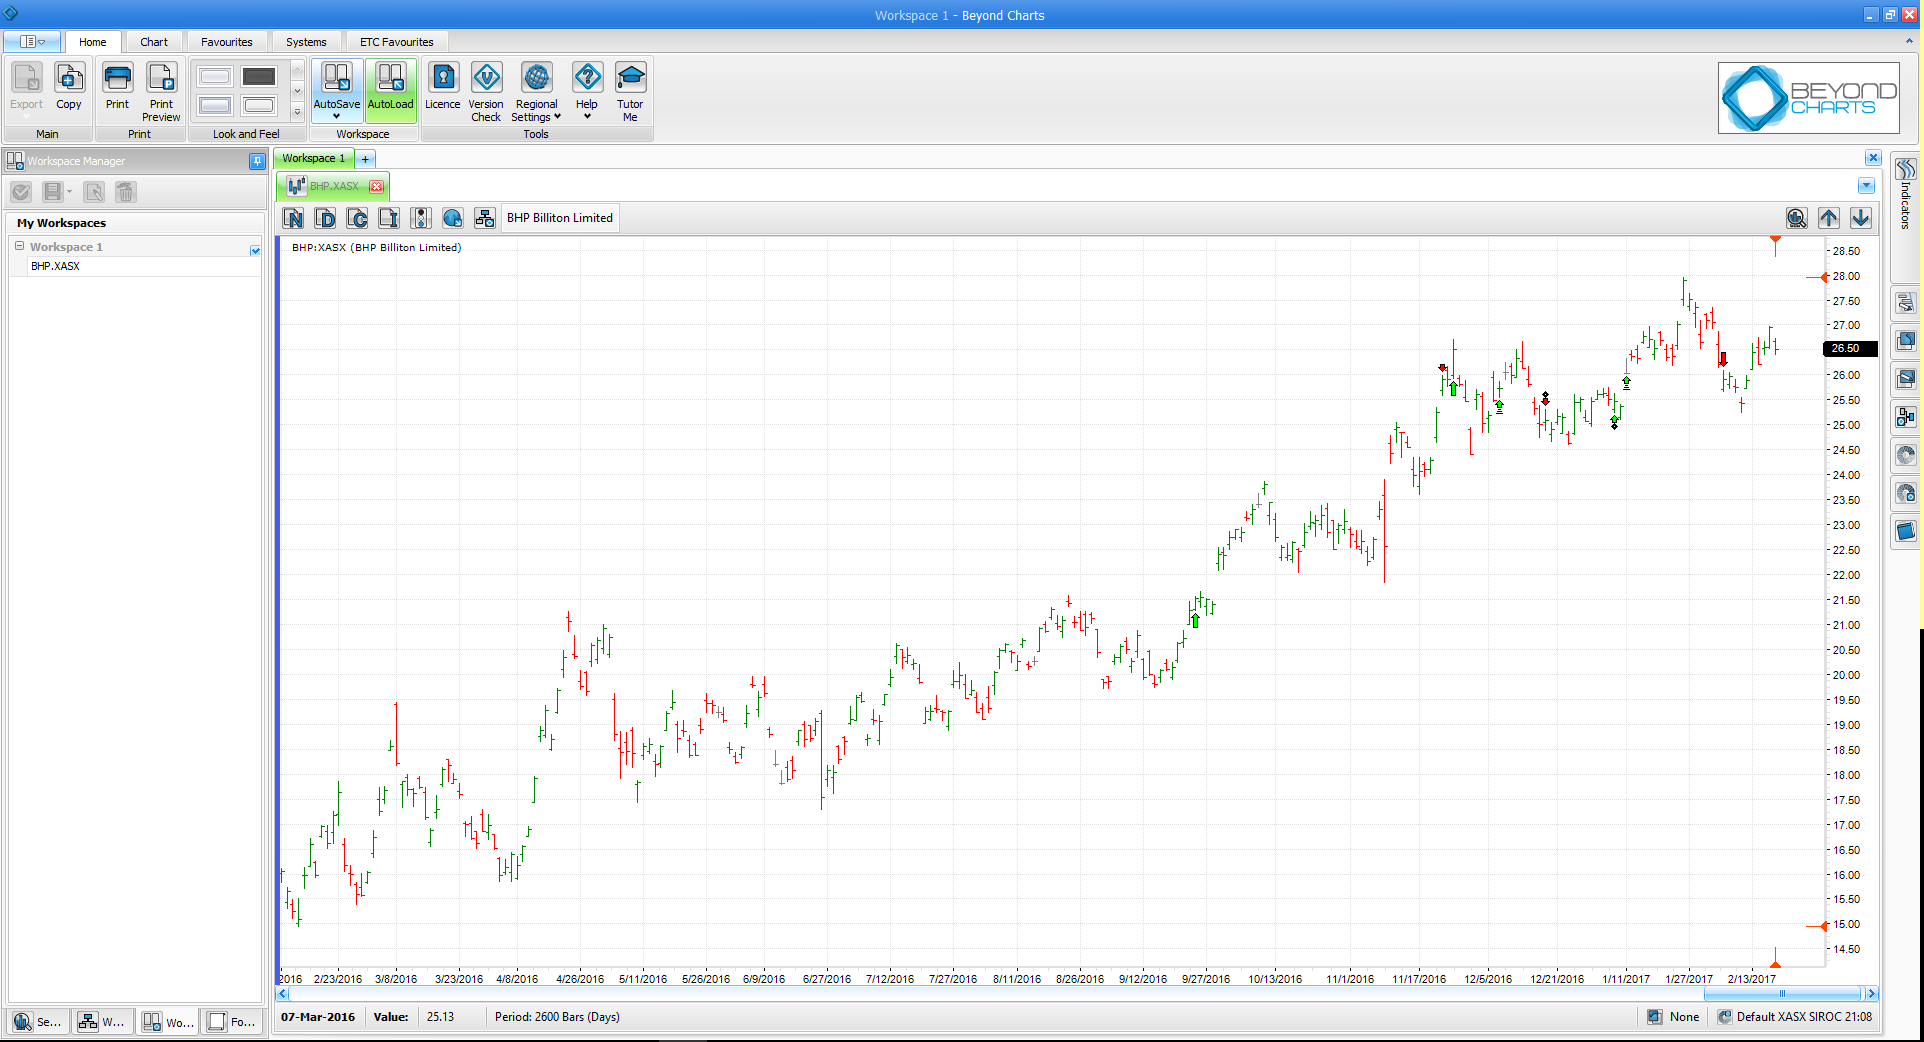Click the 26.50 current price label
Image resolution: width=1924 pixels, height=1042 pixels.
point(1850,349)
